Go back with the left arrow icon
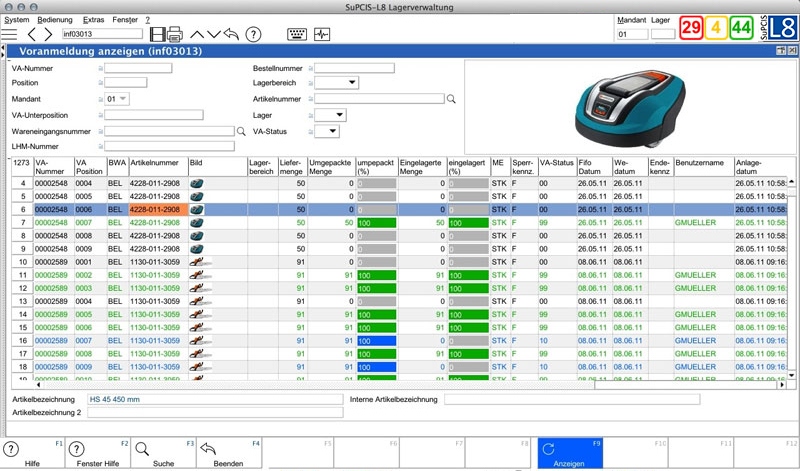Image resolution: width=800 pixels, height=471 pixels. [32, 34]
